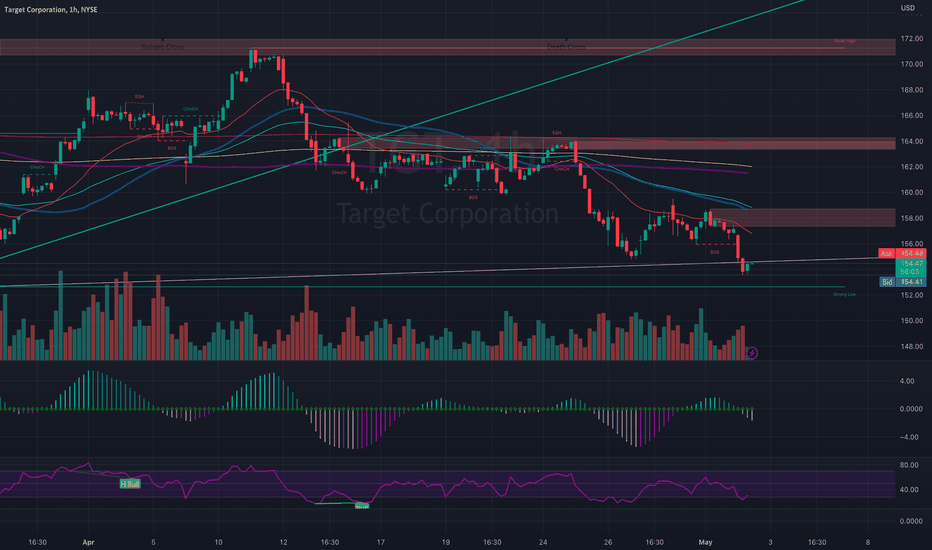932x550 pixels.
Task: Click the 26 date label on time axis
Action: pos(608,542)
